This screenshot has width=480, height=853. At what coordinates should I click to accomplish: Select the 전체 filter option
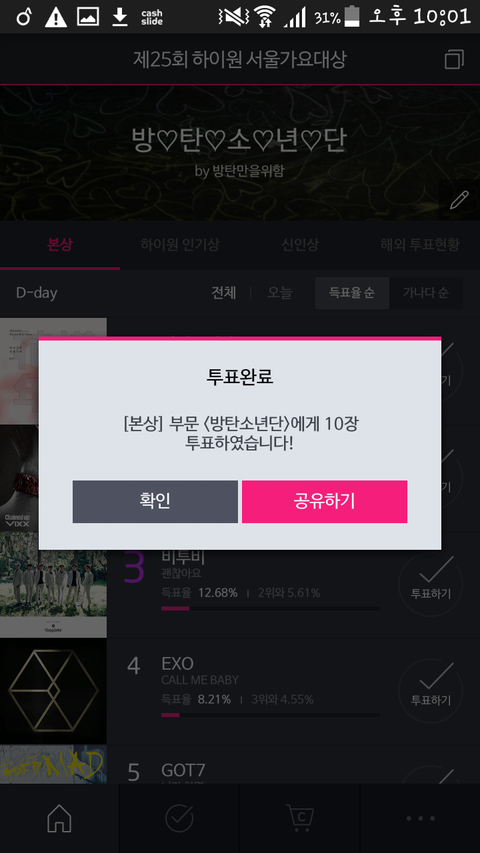(x=224, y=293)
